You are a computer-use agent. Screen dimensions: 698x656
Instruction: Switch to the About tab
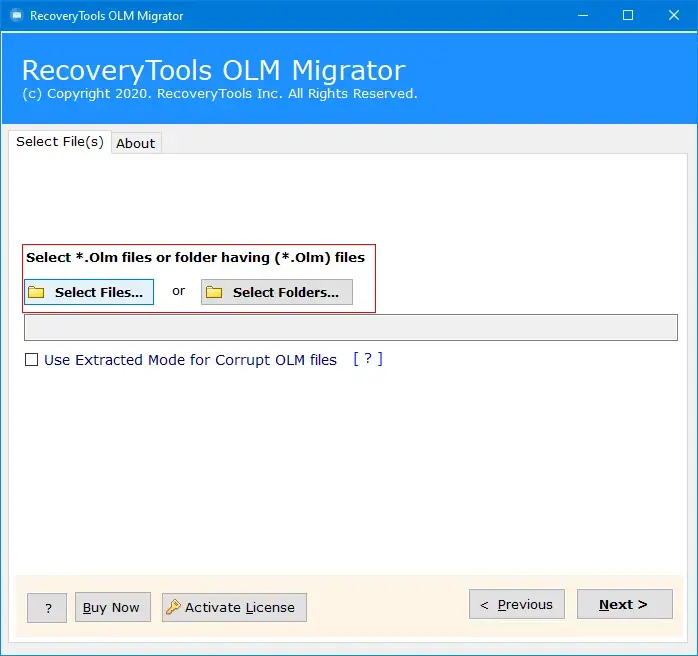(136, 143)
